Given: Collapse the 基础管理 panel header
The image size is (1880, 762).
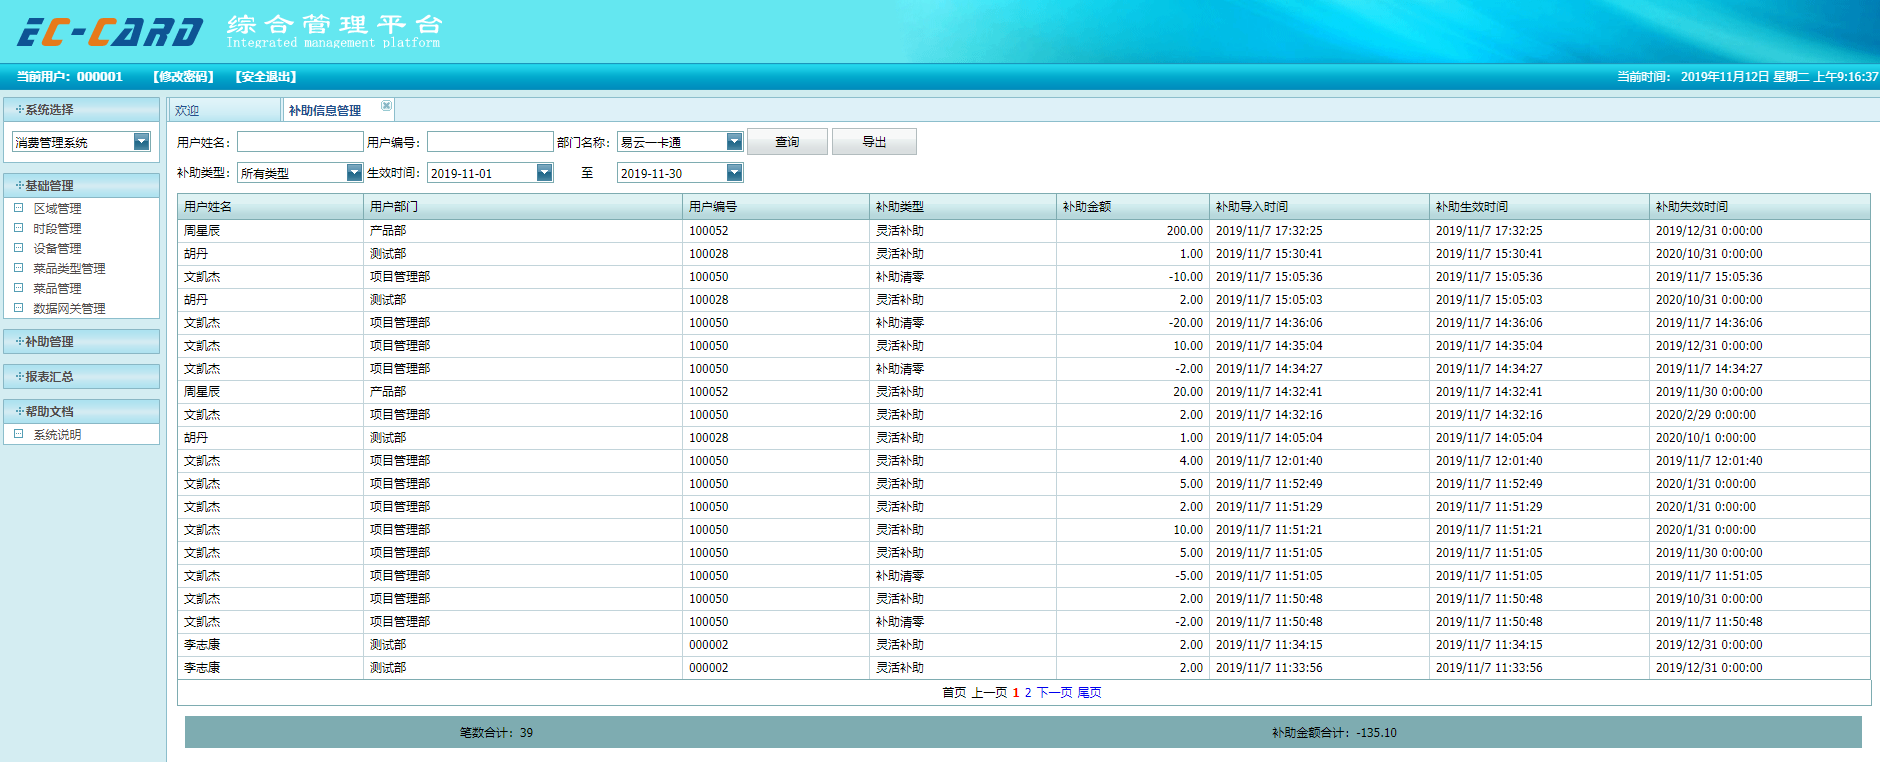Looking at the screenshot, I should 81,185.
